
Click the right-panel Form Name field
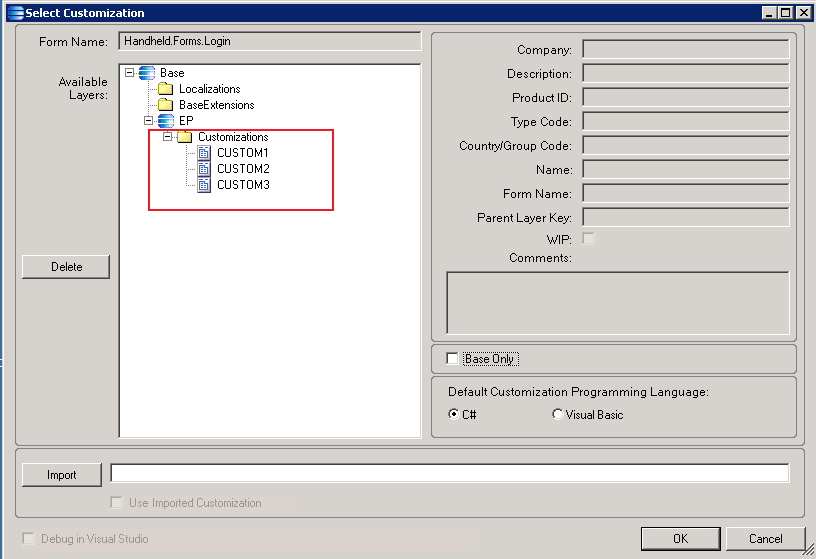(686, 193)
